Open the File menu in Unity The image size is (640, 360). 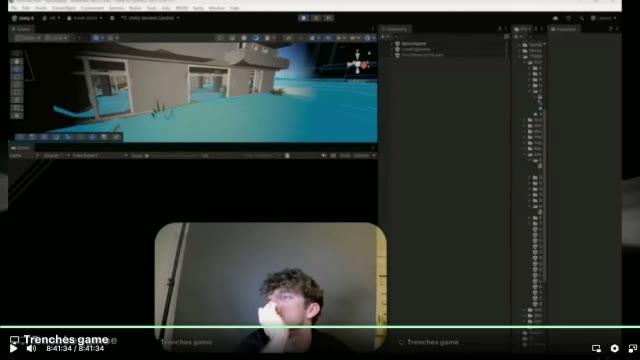[x=14, y=8]
